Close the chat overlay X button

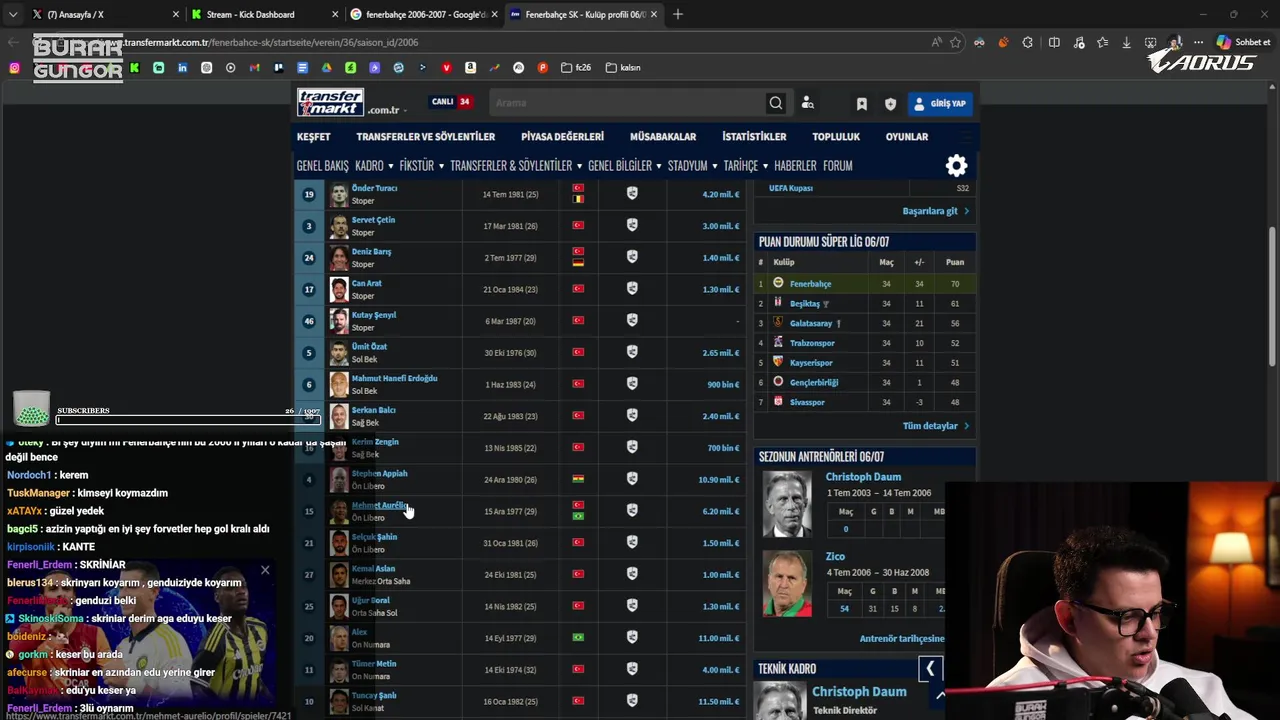[x=265, y=570]
